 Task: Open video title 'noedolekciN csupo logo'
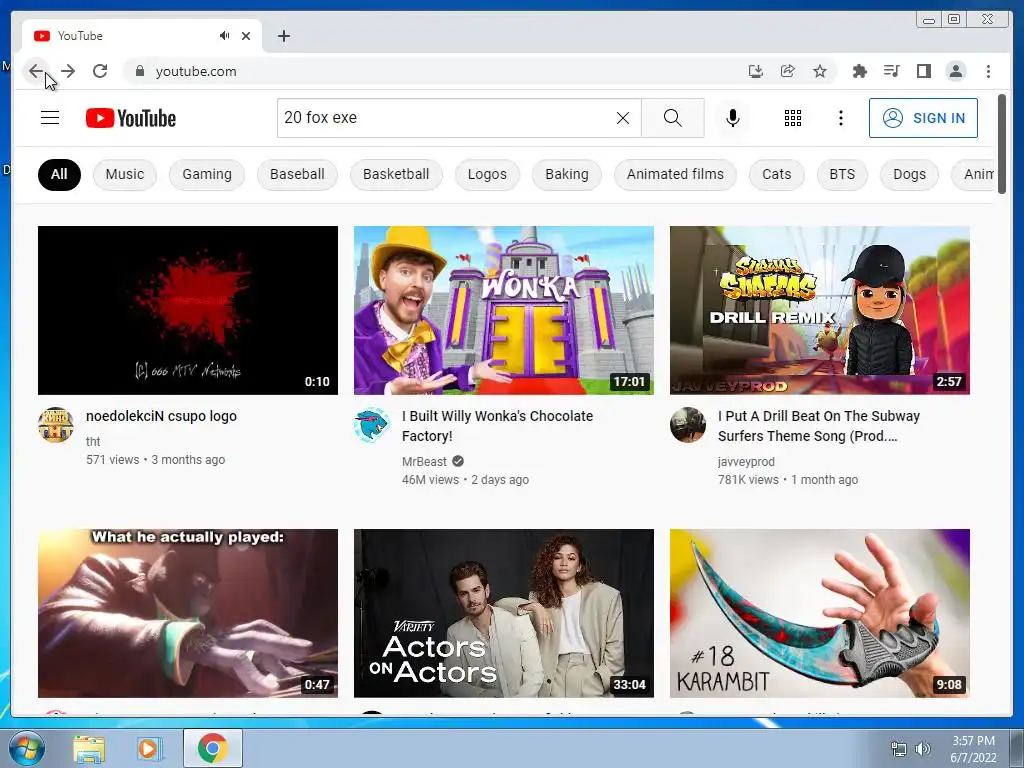161,416
